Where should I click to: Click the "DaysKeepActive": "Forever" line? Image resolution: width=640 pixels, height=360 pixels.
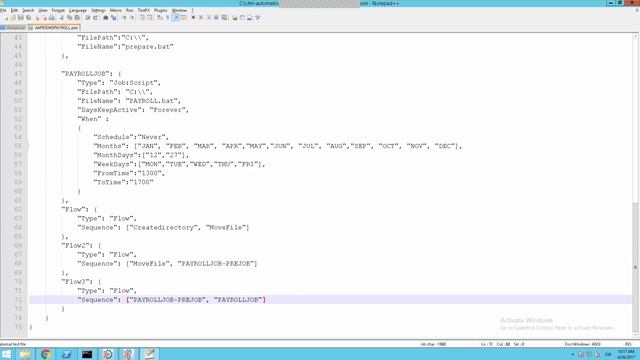(x=133, y=110)
